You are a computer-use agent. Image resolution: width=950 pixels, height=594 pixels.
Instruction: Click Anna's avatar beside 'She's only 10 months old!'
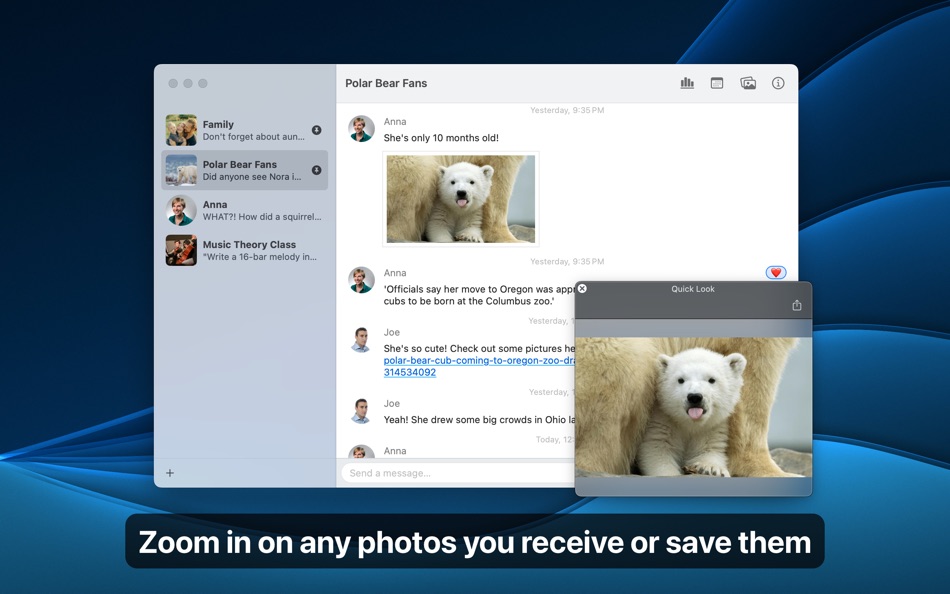[x=361, y=129]
